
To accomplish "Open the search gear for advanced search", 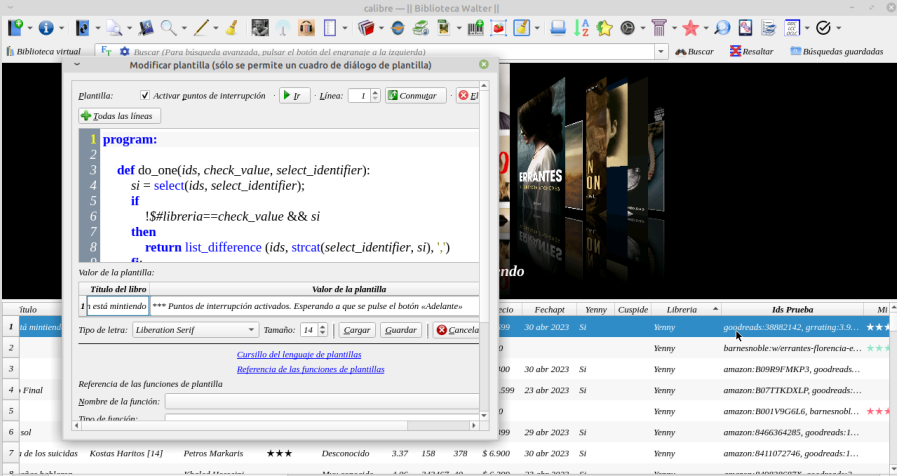I will click(x=125, y=51).
